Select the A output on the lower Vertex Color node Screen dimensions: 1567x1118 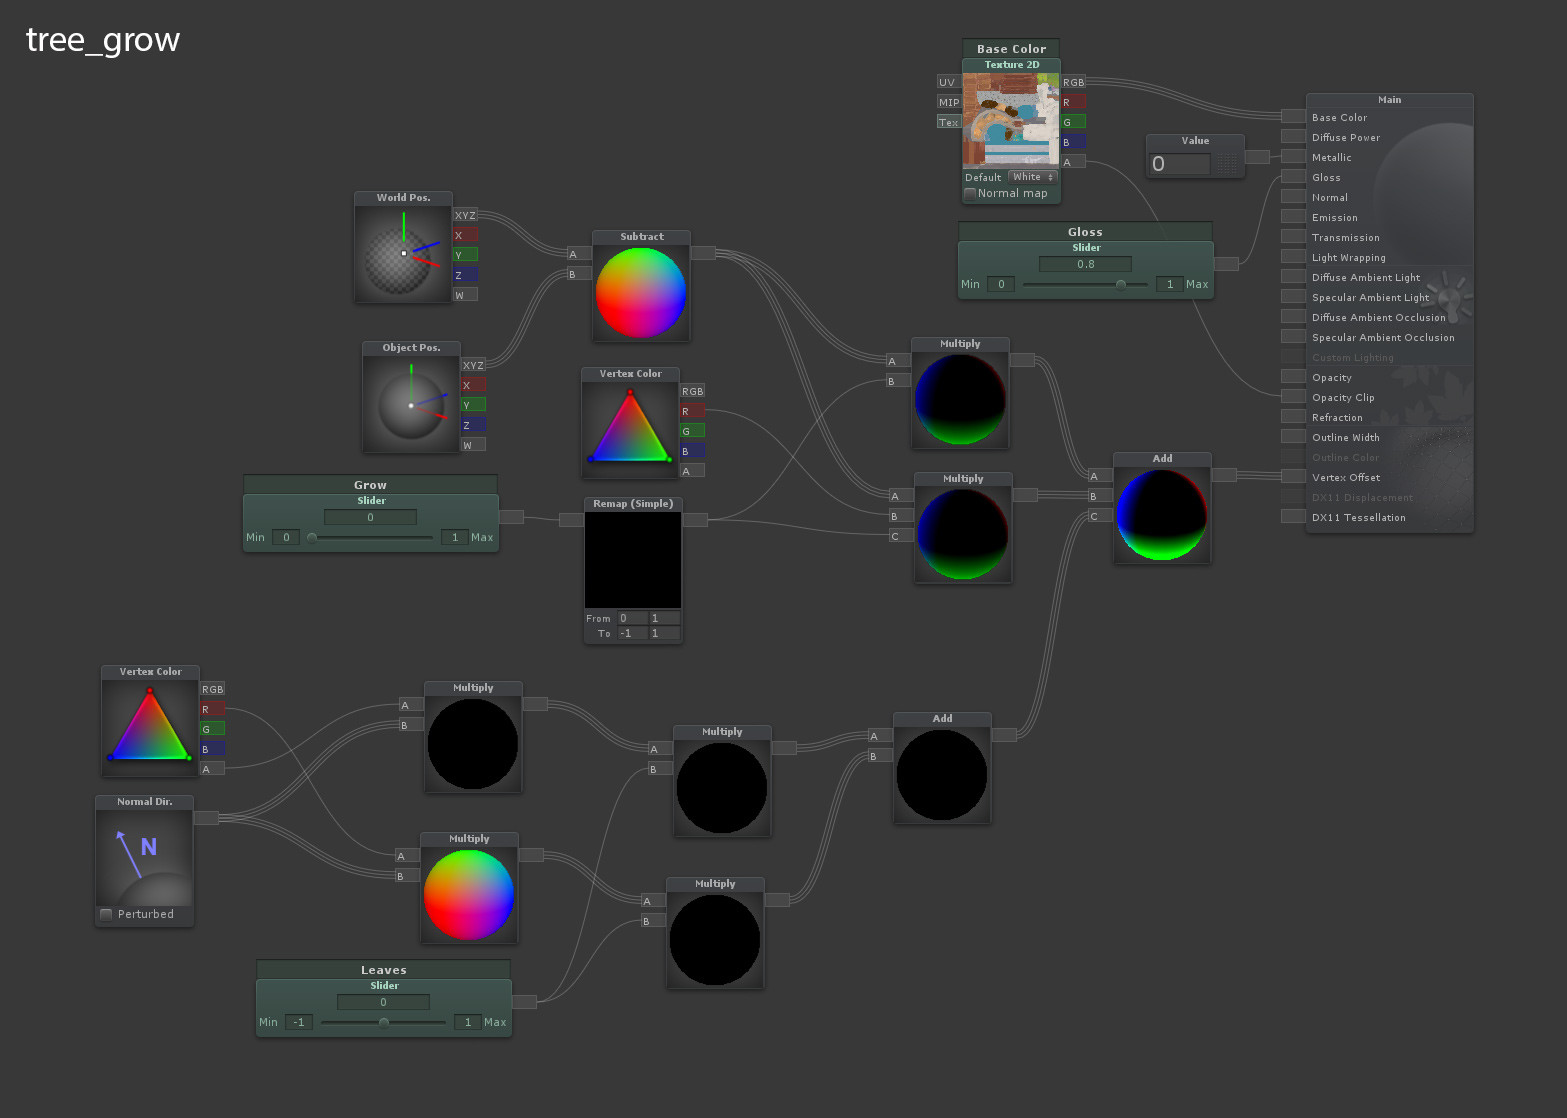(x=211, y=769)
